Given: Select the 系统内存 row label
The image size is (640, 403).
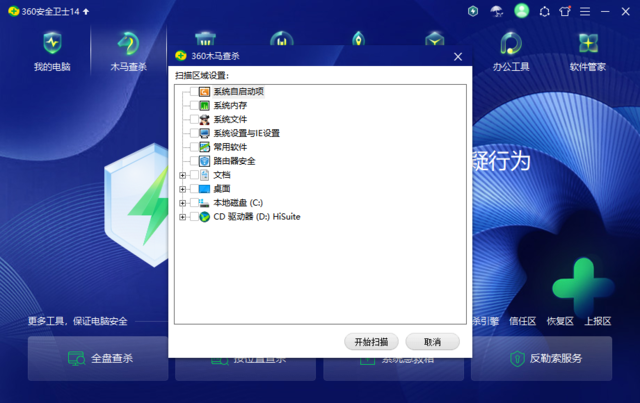Looking at the screenshot, I should pos(230,105).
